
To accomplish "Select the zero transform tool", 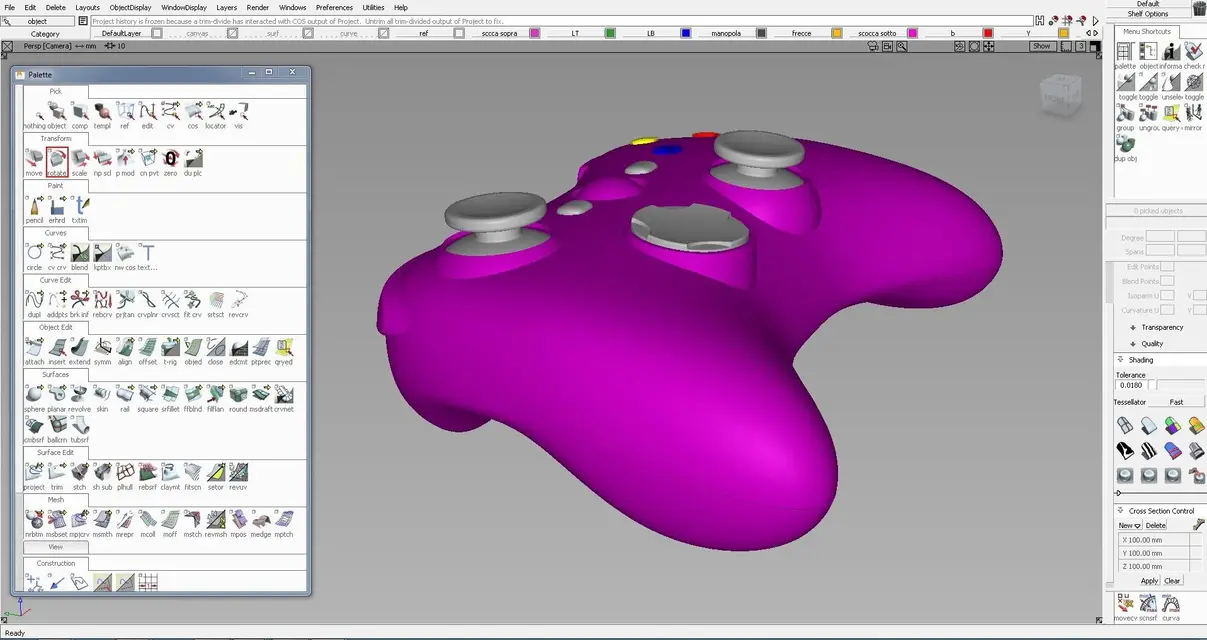I will point(170,160).
